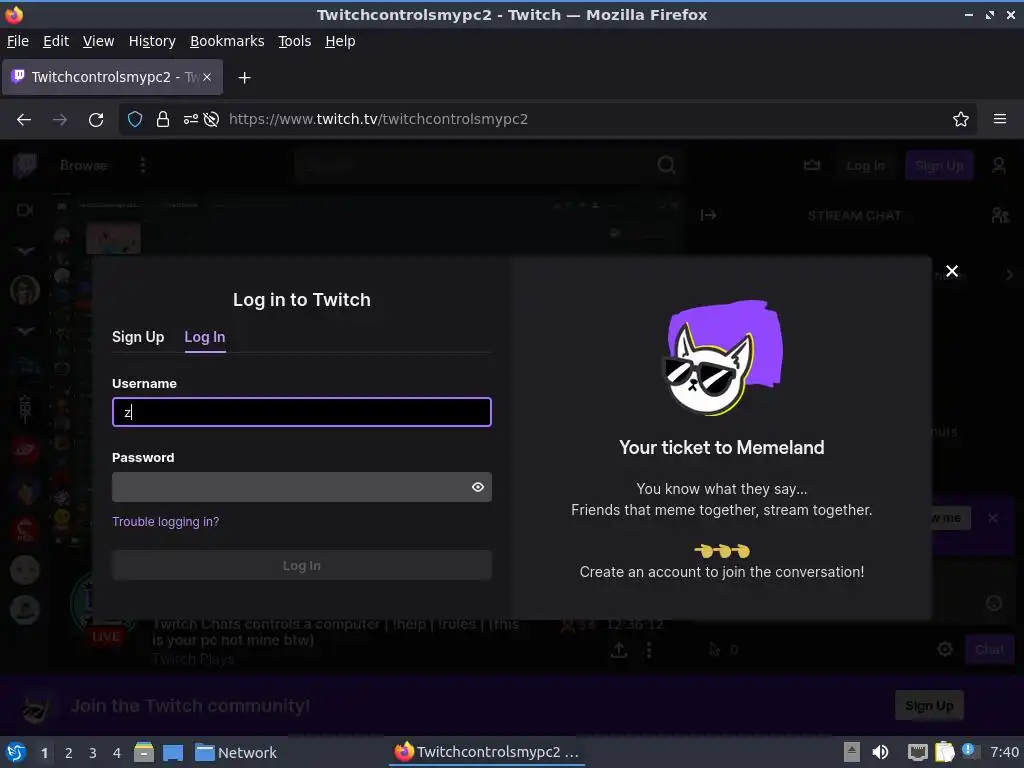The image size is (1024, 768).
Task: Focus the Username input field
Action: [302, 412]
